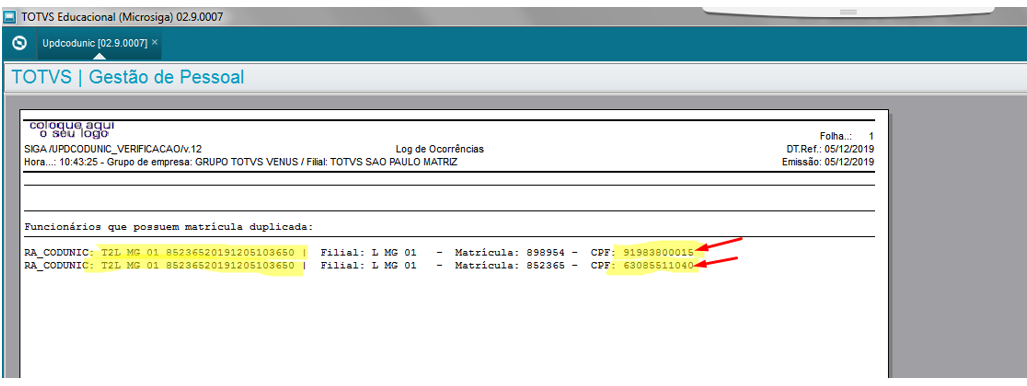1027x386 pixels.
Task: Click CPF 91983800015 value
Action: [658, 251]
